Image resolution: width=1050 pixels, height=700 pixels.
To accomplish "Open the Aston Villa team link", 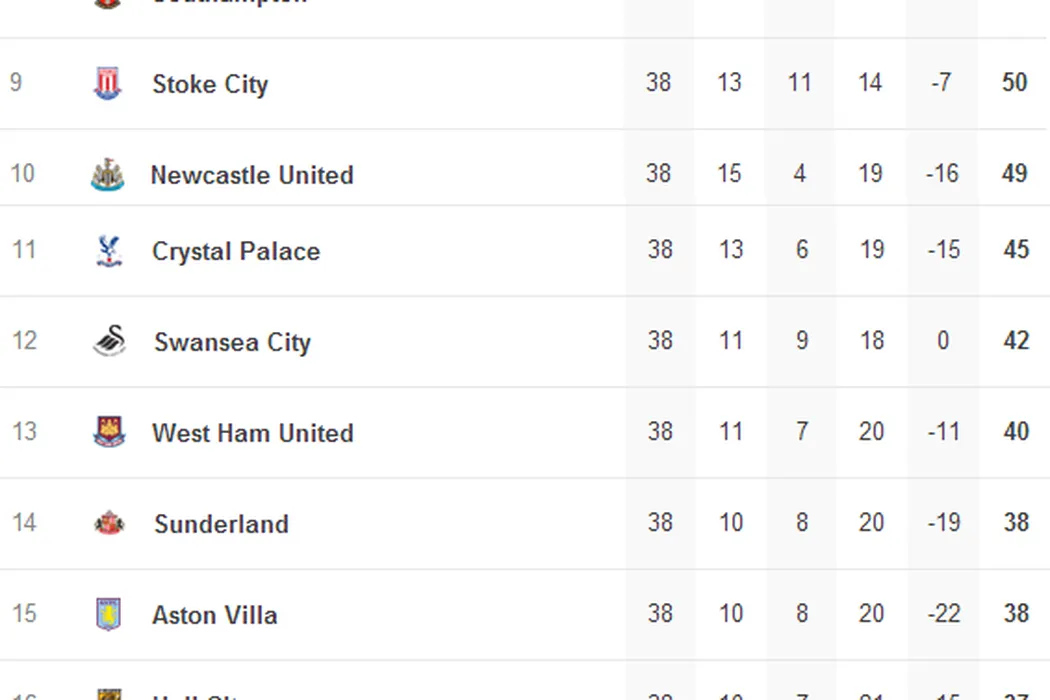I will coord(214,615).
